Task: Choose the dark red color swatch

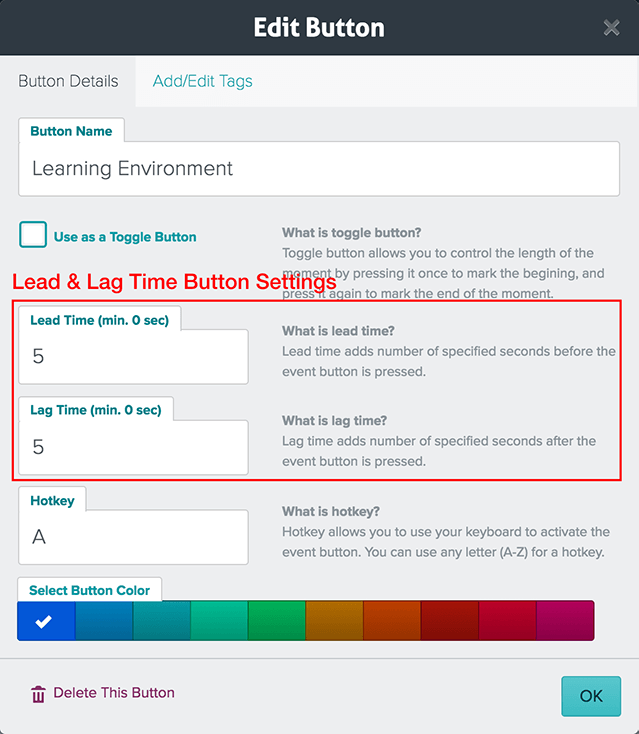Action: (x=449, y=621)
